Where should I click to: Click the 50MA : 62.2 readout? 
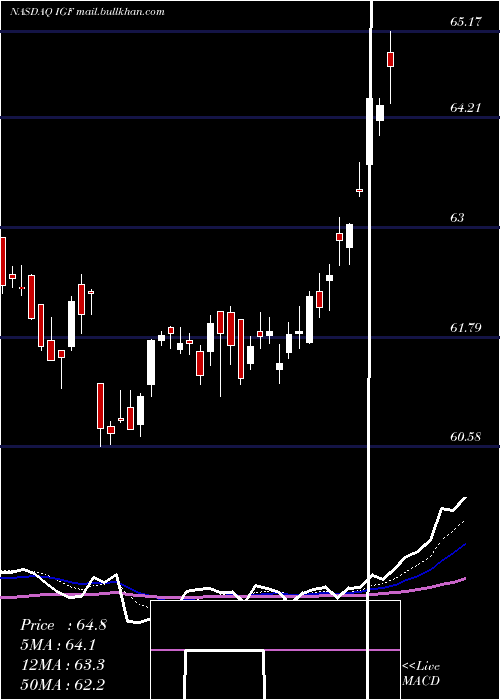coord(63,684)
